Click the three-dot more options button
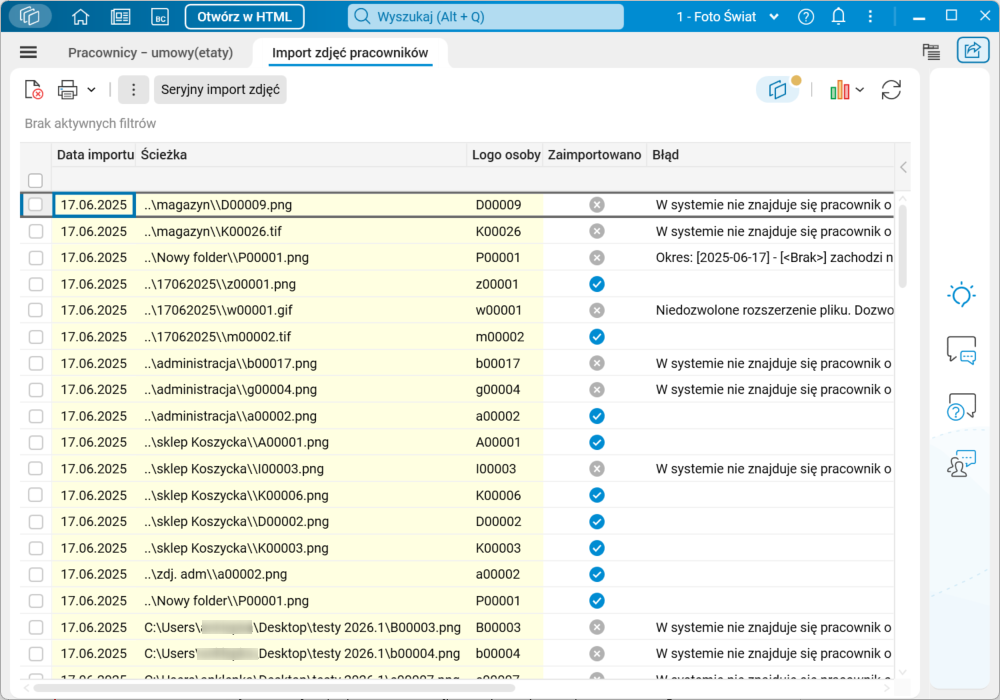 click(133, 90)
